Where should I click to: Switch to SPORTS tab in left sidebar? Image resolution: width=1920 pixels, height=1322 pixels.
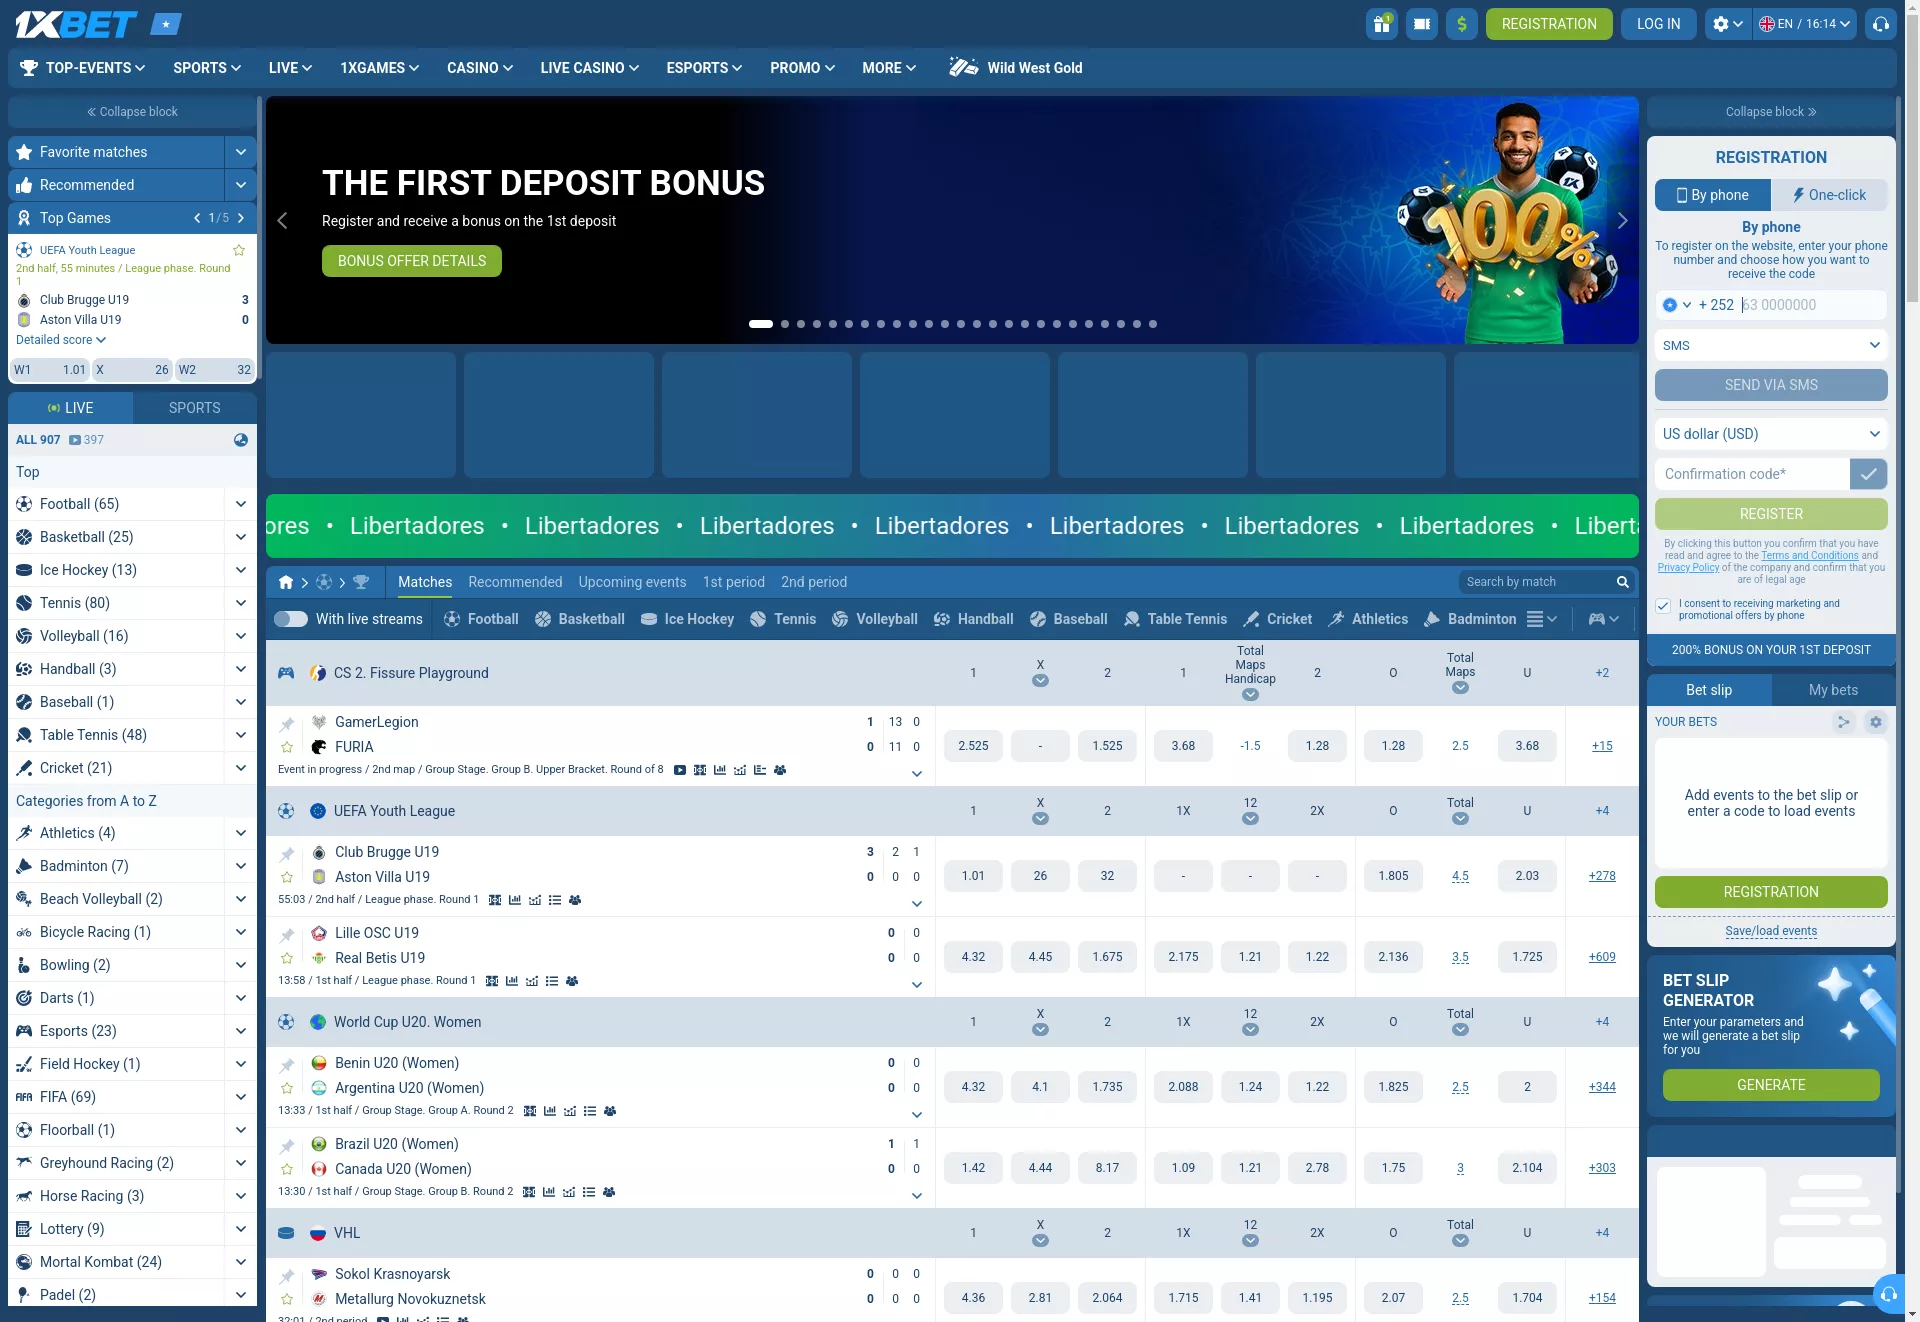click(194, 408)
